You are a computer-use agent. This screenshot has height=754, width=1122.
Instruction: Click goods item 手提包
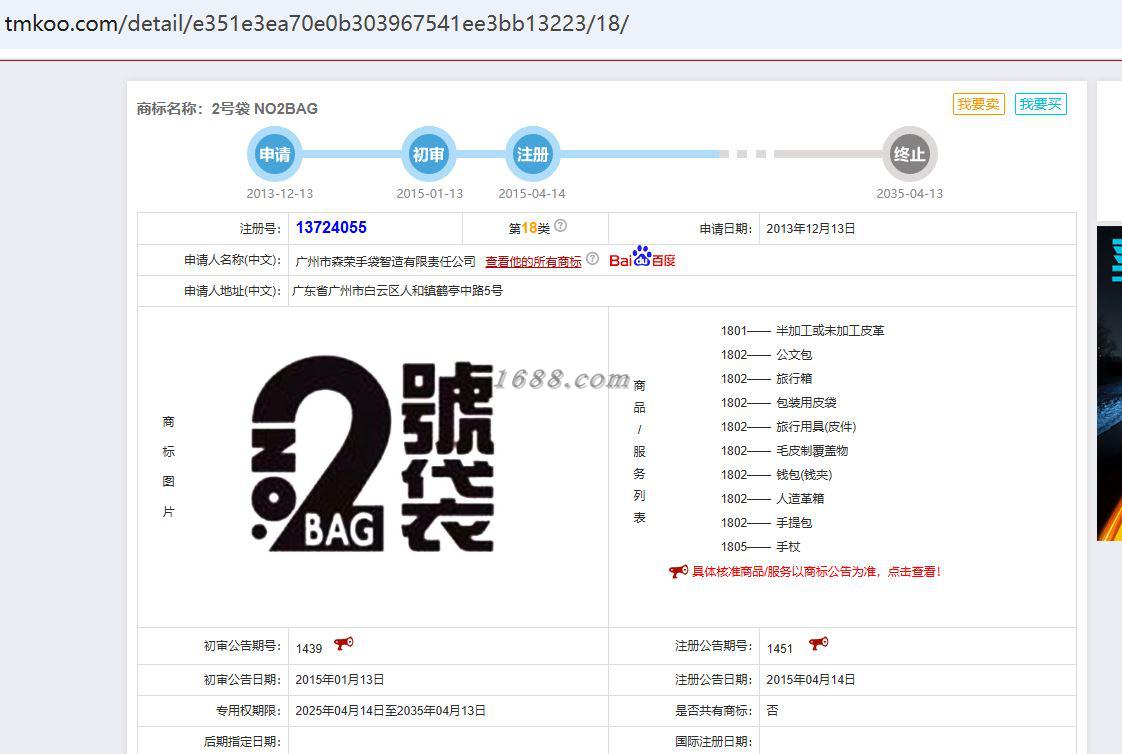794,523
